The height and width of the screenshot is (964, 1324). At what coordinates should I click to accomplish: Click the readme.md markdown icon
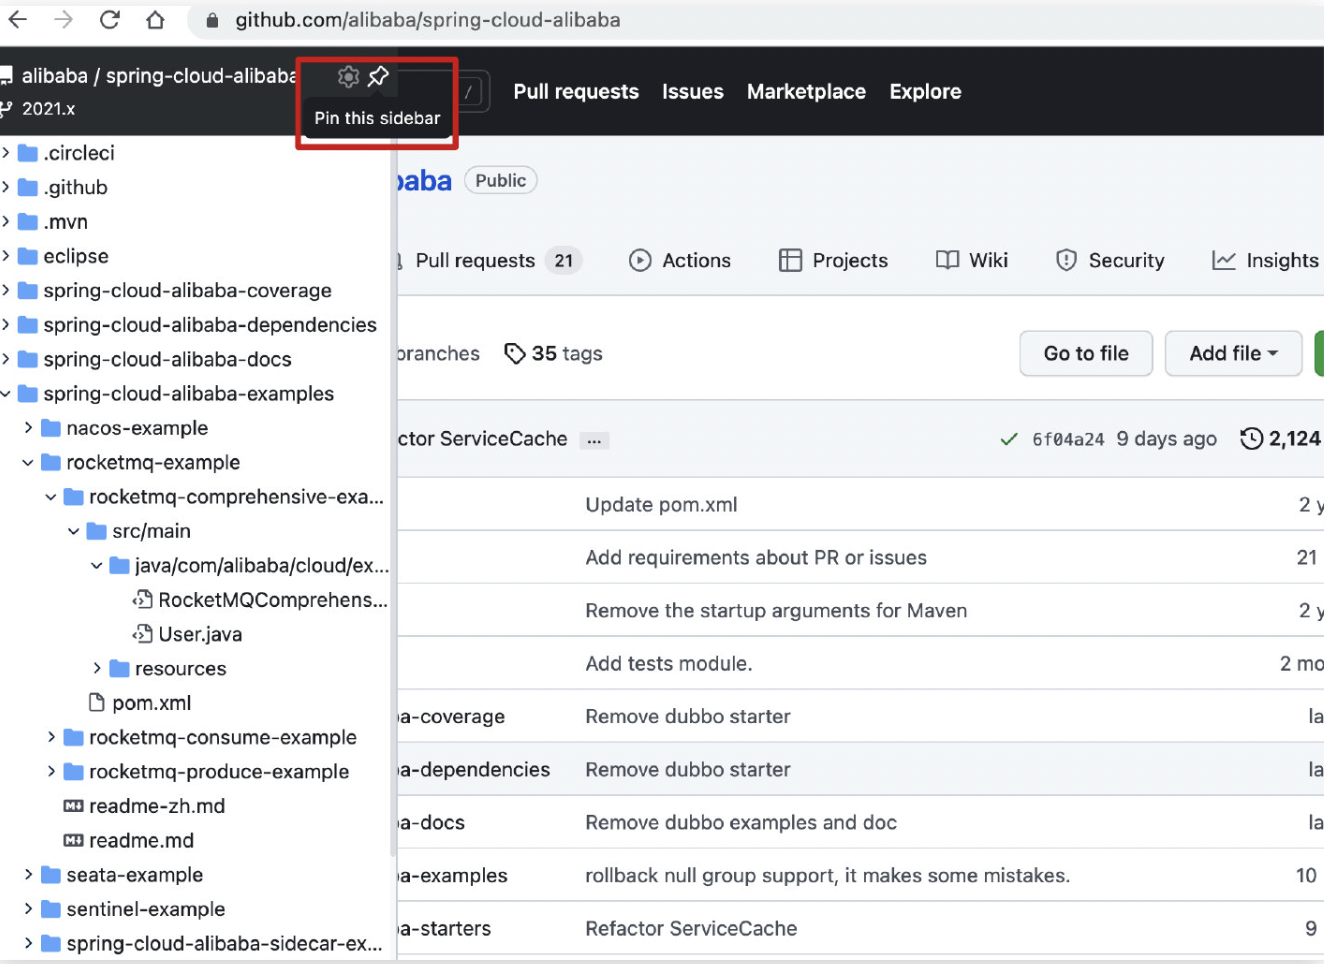coord(74,841)
